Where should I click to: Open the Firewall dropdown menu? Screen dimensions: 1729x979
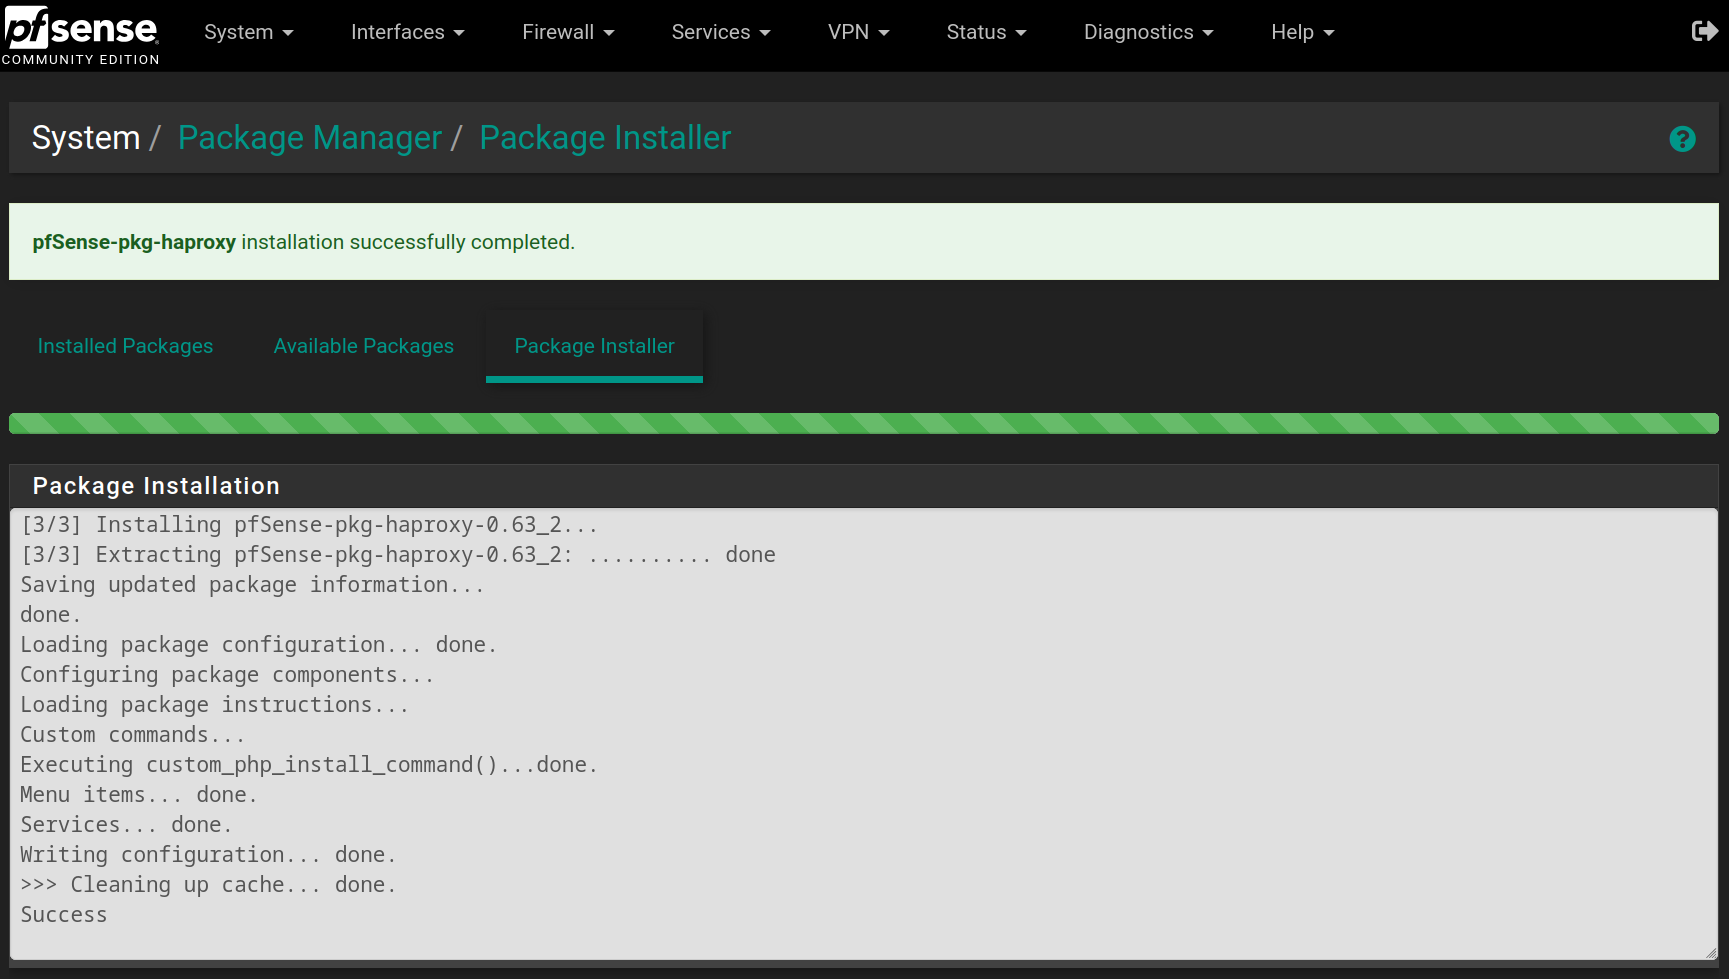pos(568,32)
